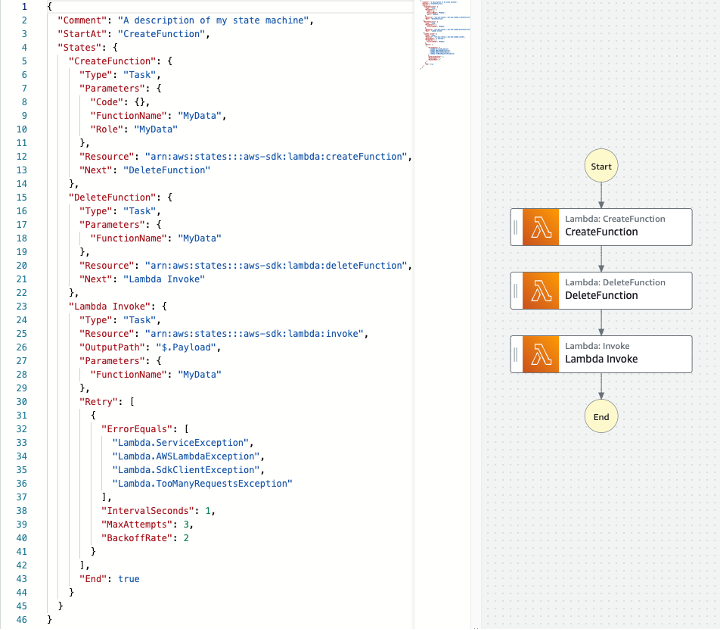Select the CreateFunction state label in graph

[601, 232]
